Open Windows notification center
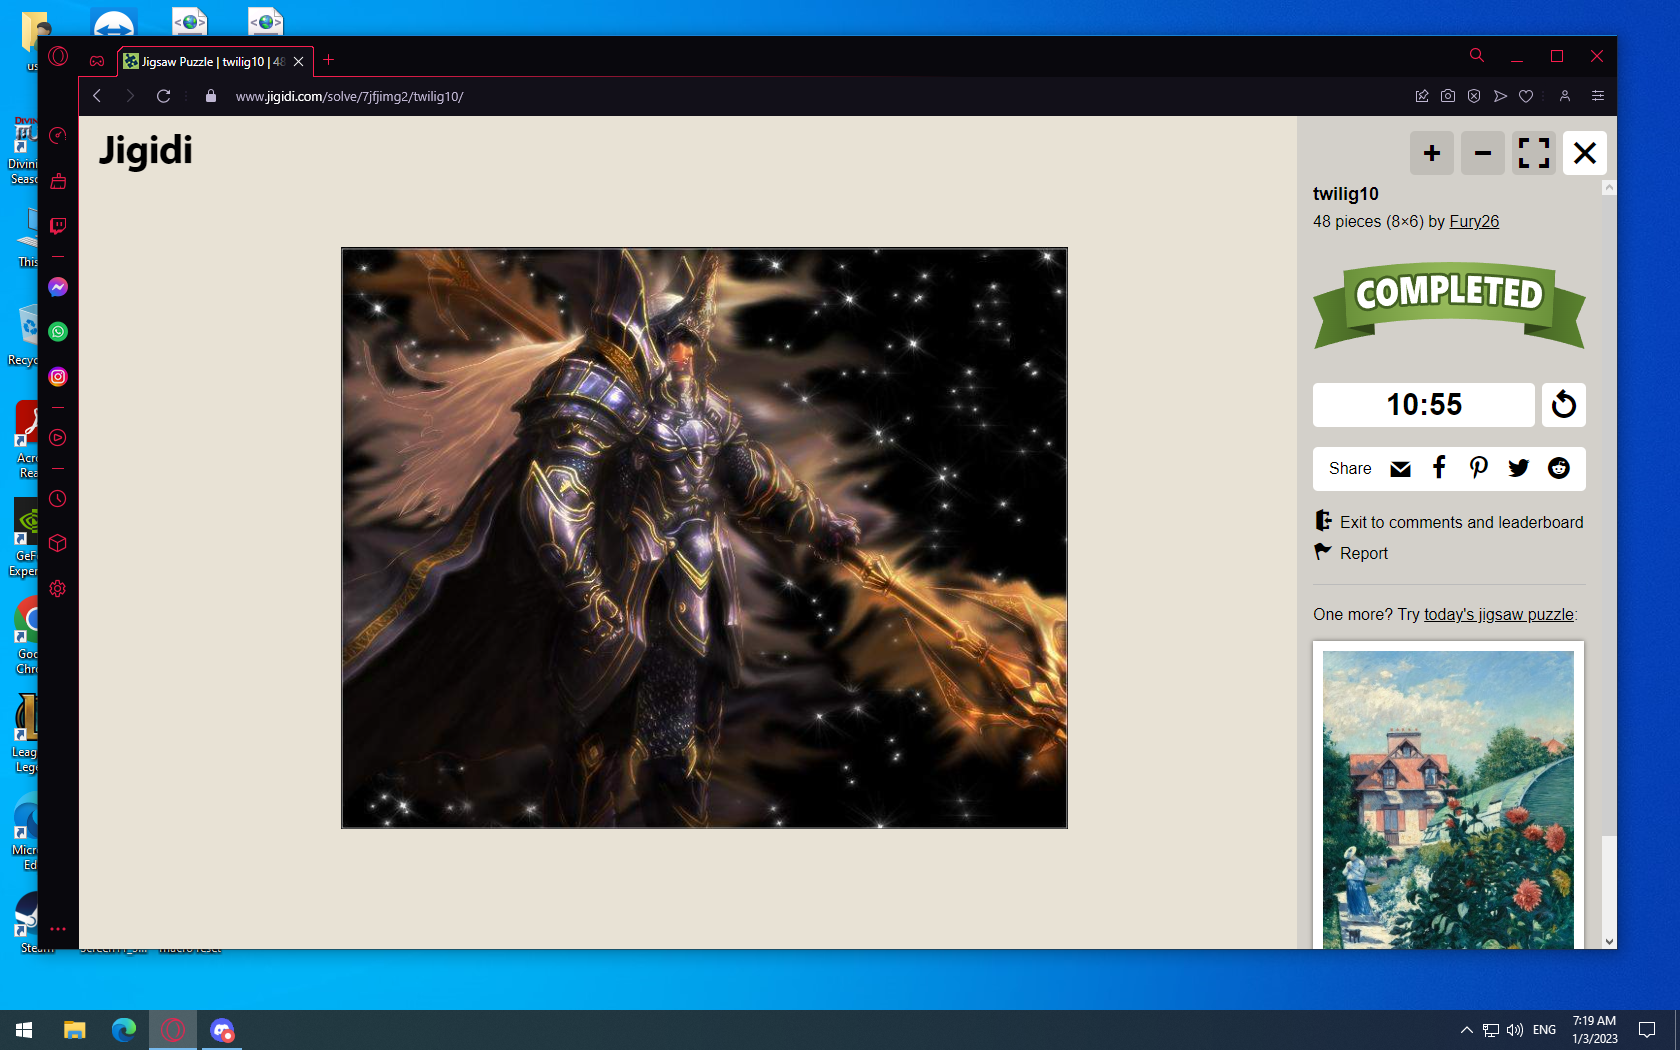1680x1050 pixels. coord(1647,1030)
